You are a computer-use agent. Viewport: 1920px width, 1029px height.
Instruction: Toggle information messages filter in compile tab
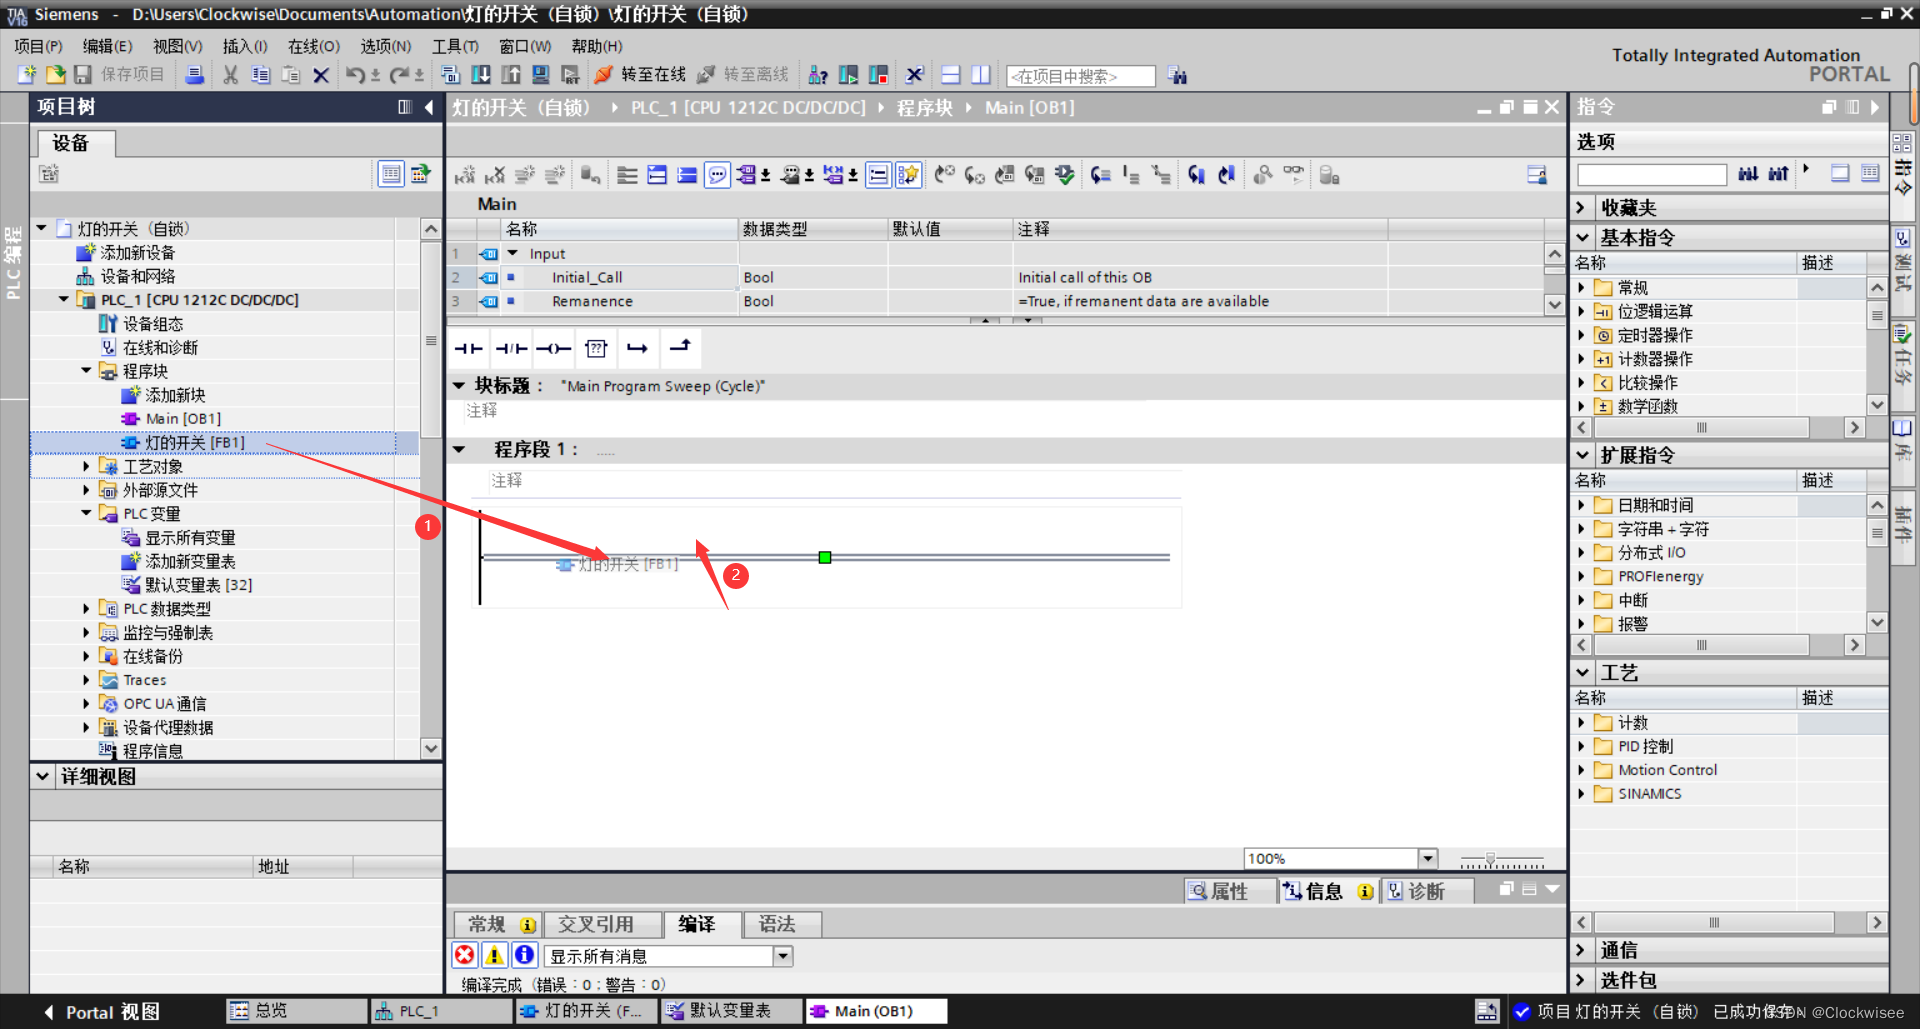tap(524, 955)
